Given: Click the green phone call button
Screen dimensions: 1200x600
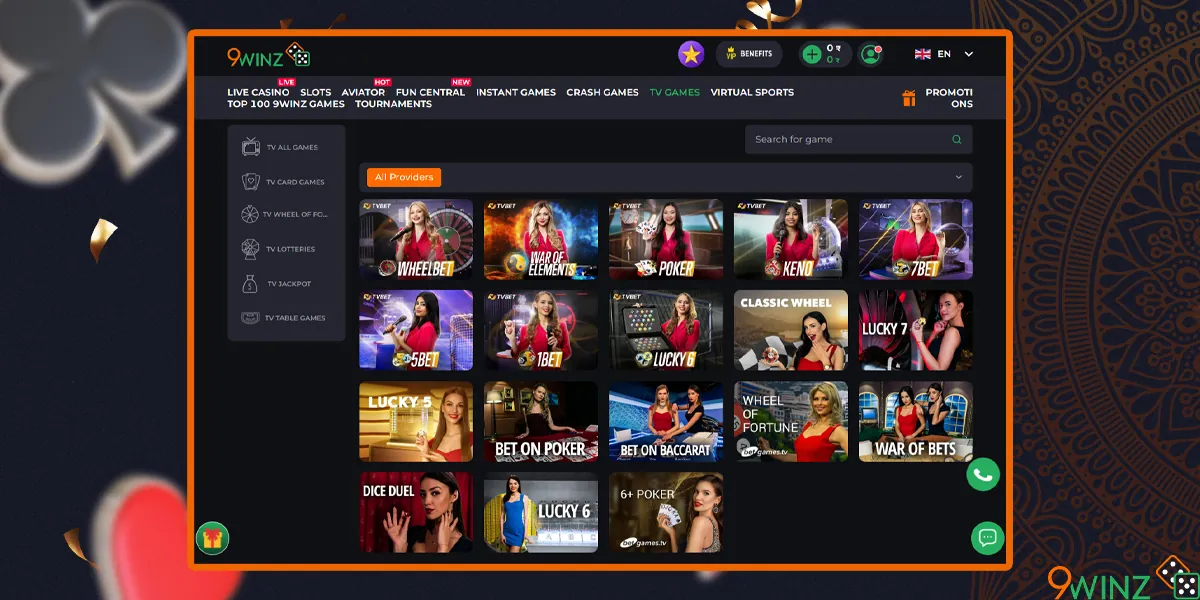Looking at the screenshot, I should pos(983,475).
